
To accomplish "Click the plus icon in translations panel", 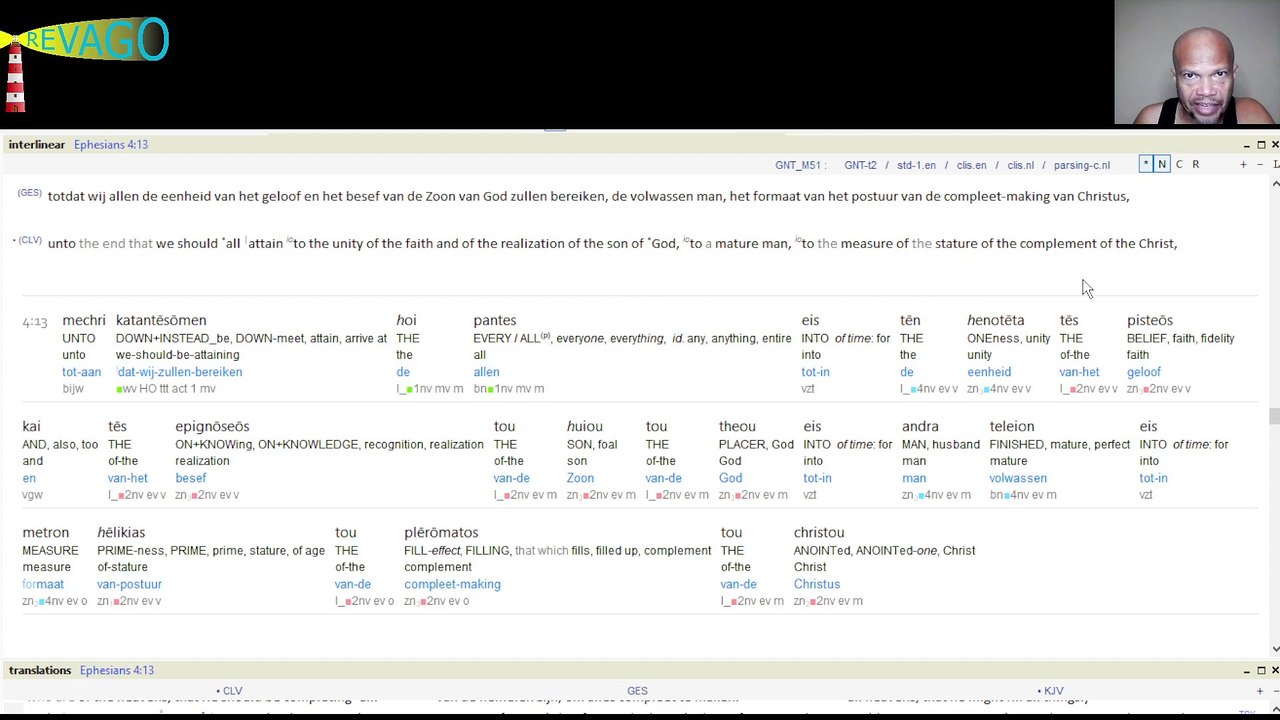I will click(1259, 691).
